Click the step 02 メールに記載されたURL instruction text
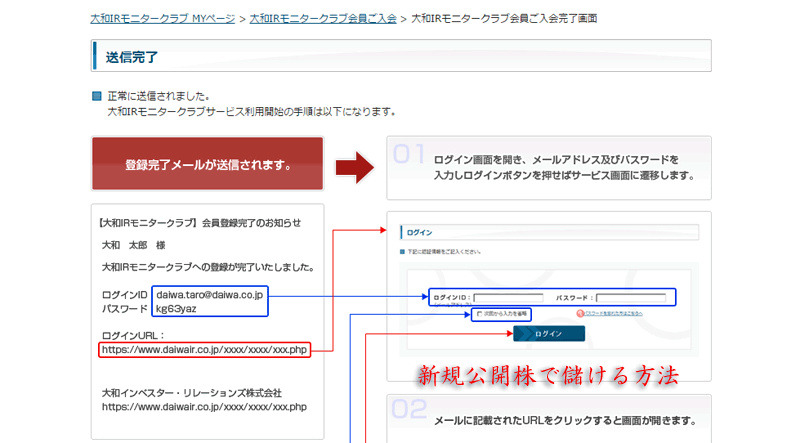The height and width of the screenshot is (443, 800). click(565, 421)
